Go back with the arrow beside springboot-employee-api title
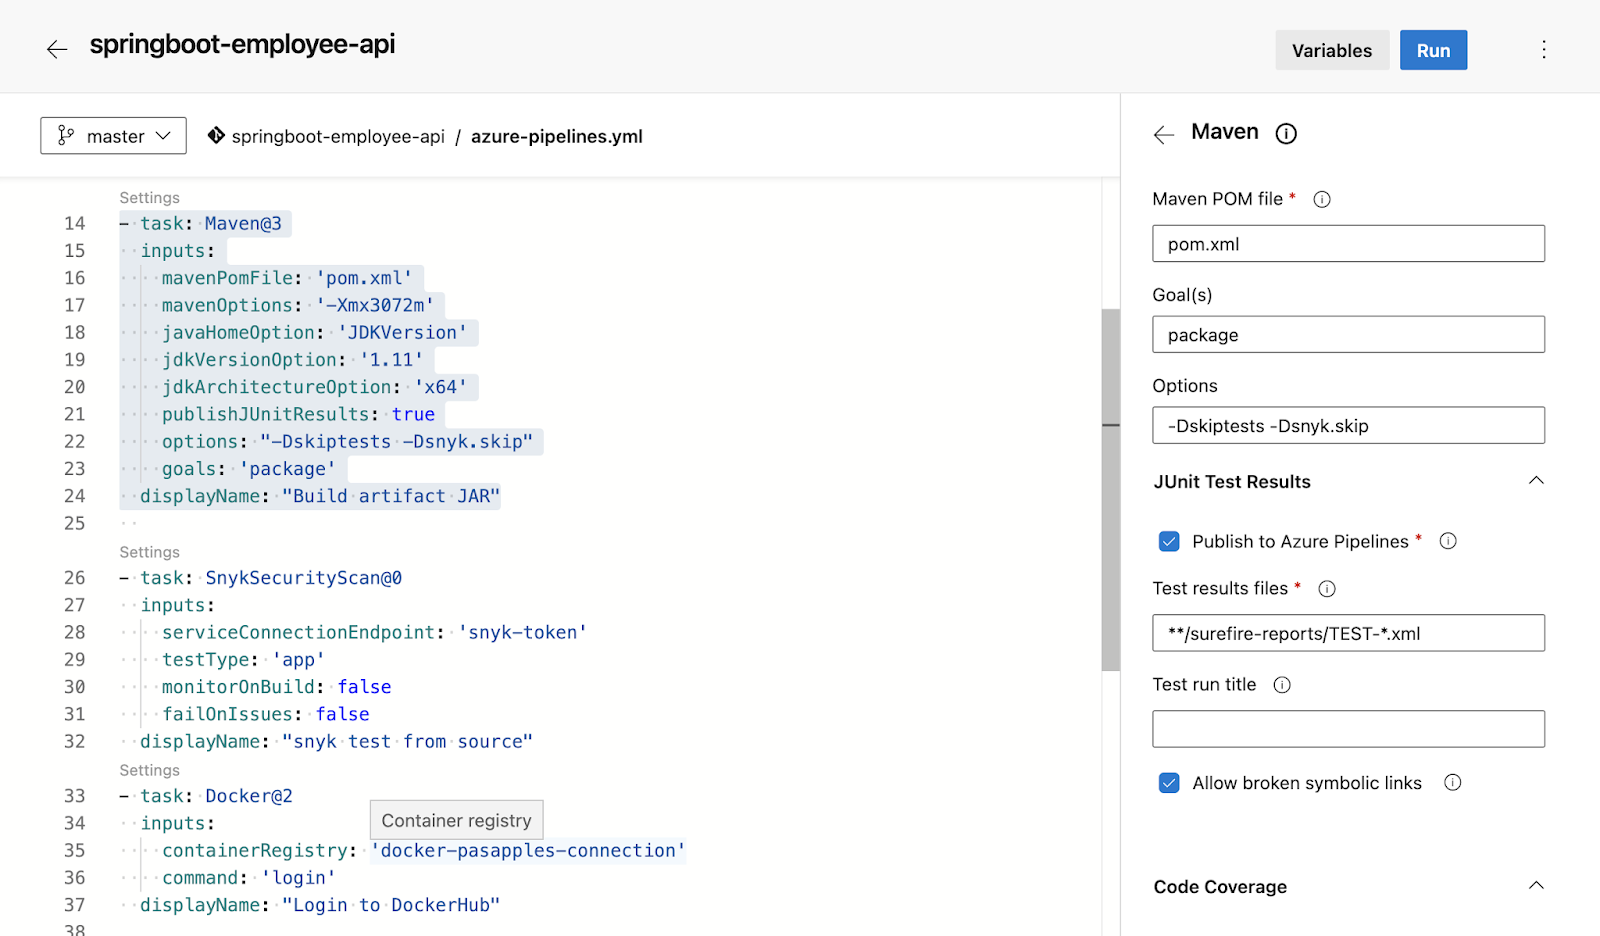Viewport: 1600px width, 936px height. coord(57,49)
